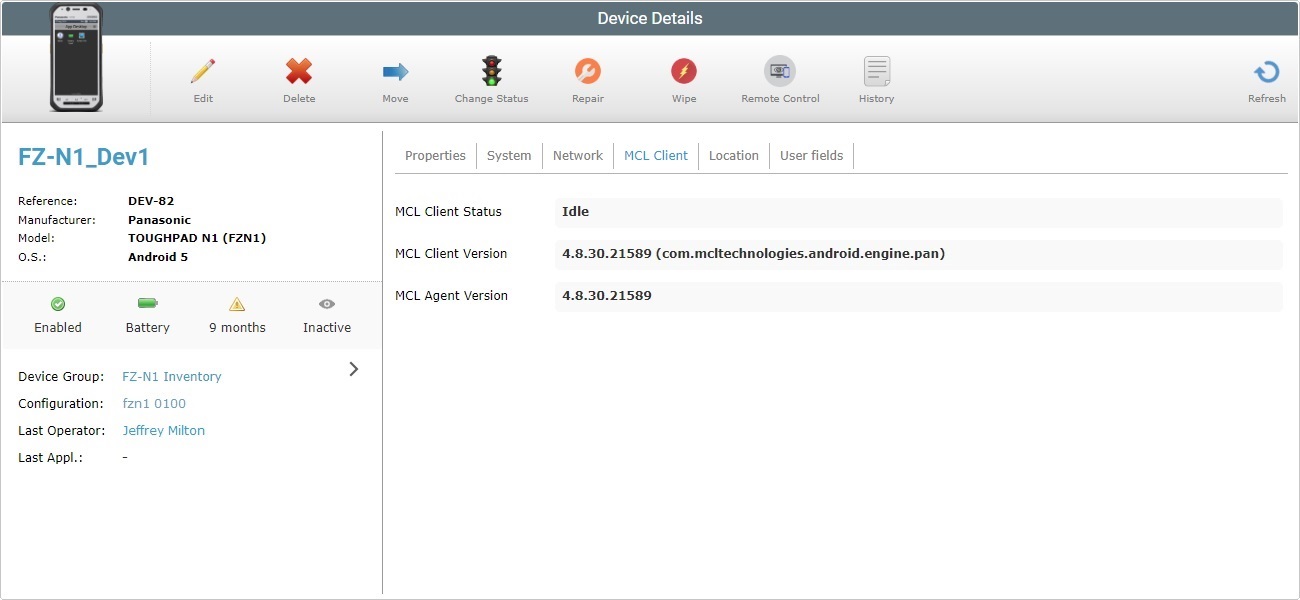
Task: Open the Jeffrey Milton operator link
Action: 163,431
